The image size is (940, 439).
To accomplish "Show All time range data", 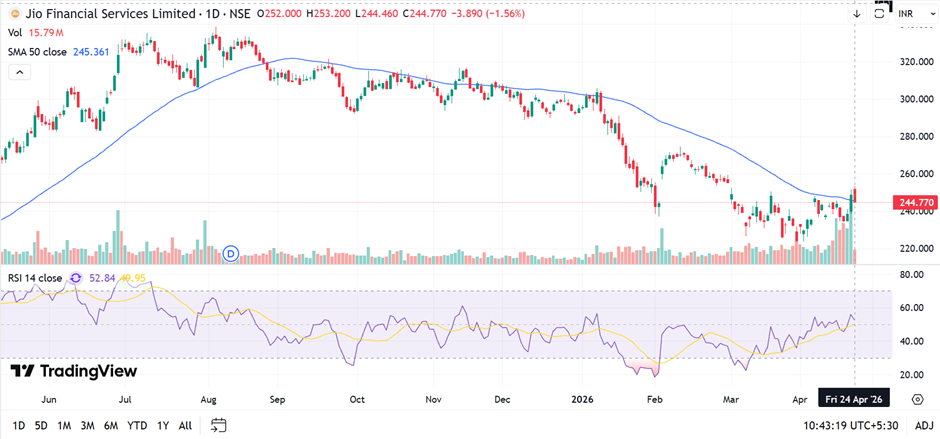I will point(185,425).
